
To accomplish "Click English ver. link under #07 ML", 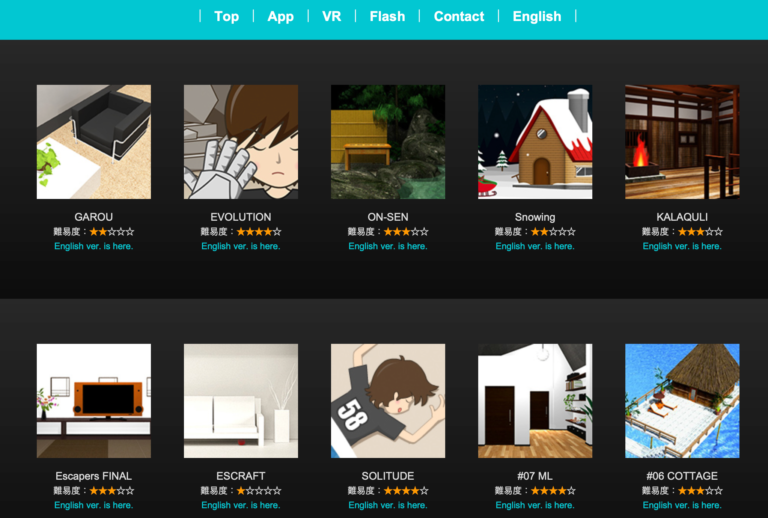I will [535, 505].
